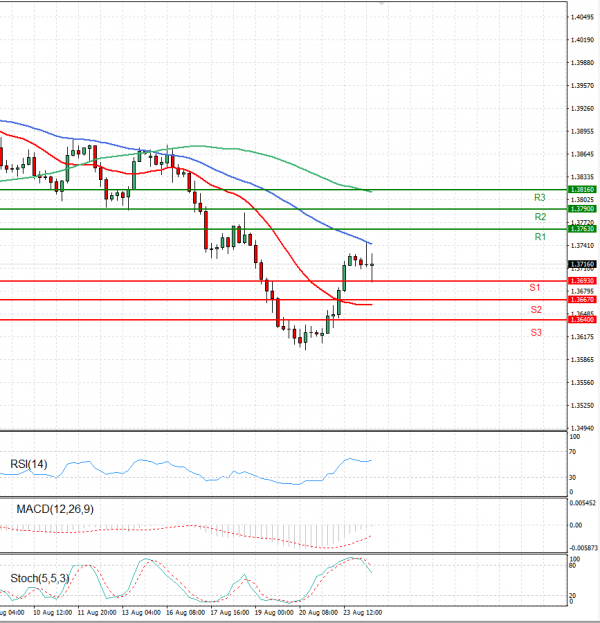Select the 1.36930 red price tag
600x623 pixels.
pos(583,281)
